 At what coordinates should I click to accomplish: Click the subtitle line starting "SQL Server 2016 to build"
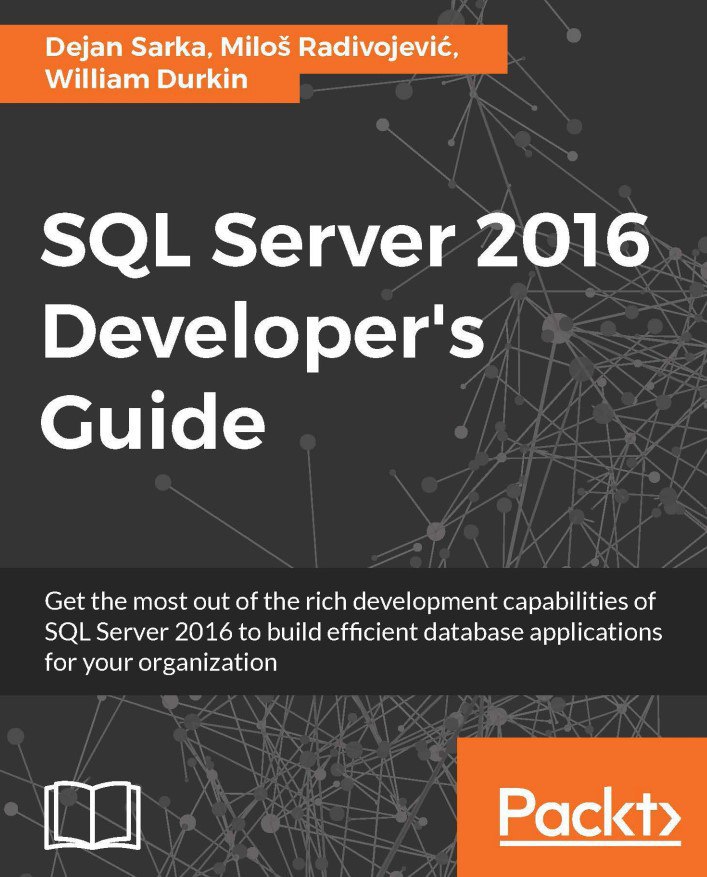pyautogui.click(x=354, y=632)
